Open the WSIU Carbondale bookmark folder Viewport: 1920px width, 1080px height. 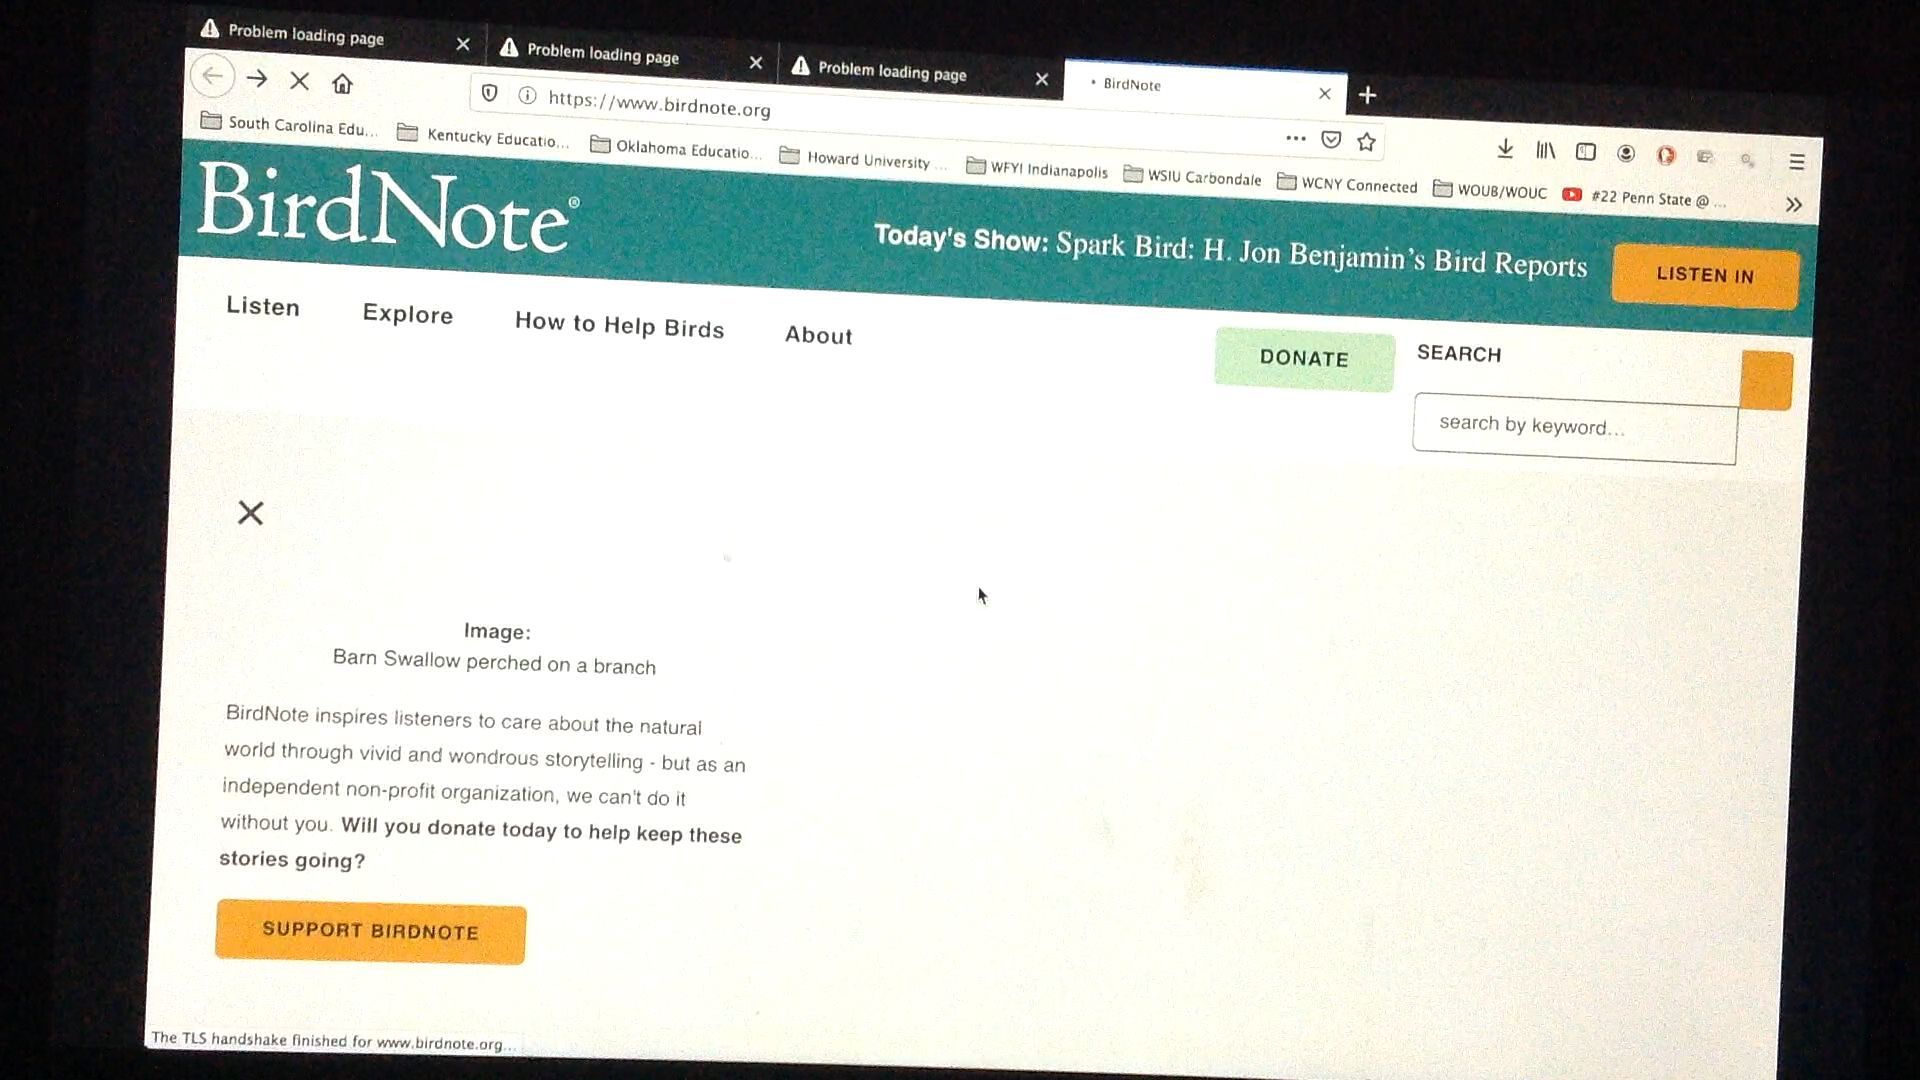click(1192, 177)
